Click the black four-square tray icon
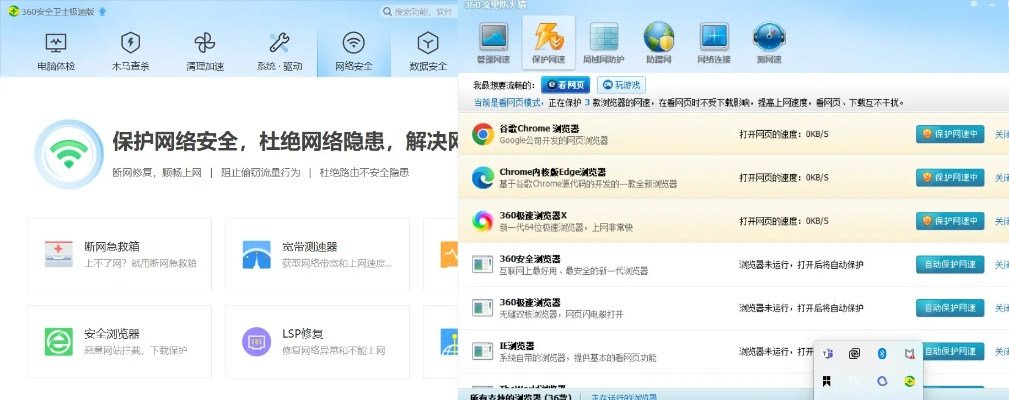 (x=827, y=381)
